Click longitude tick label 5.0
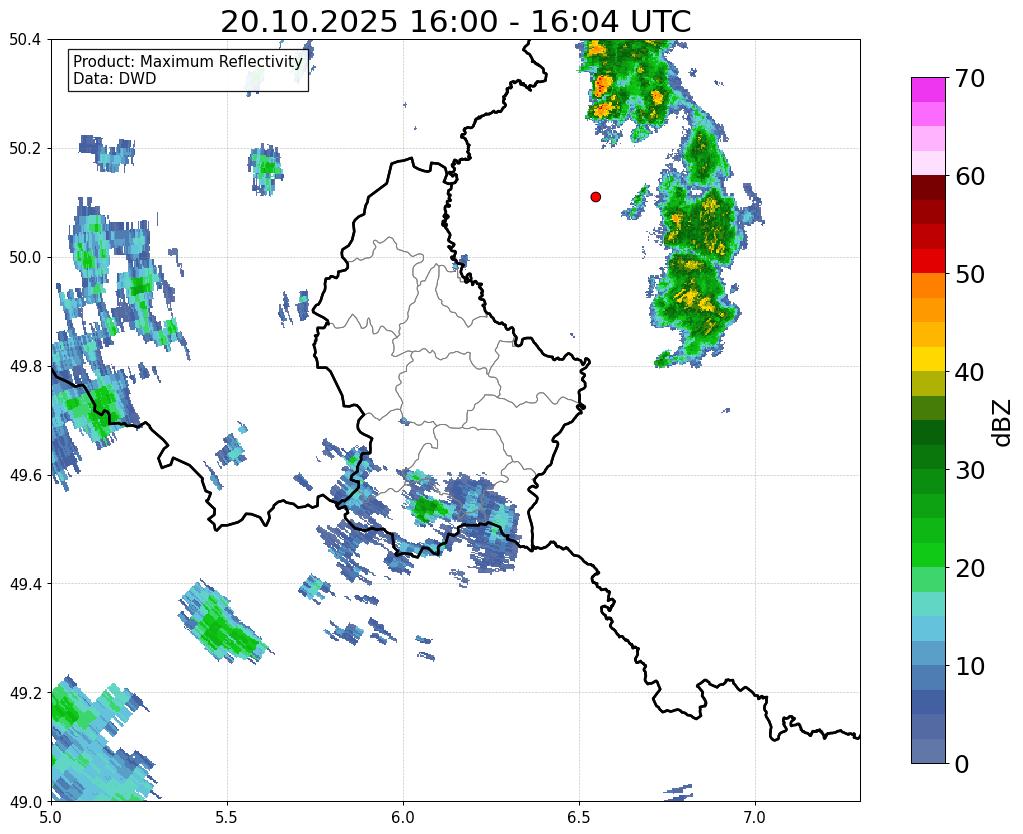Image resolution: width=1023 pixels, height=834 pixels. click(x=51, y=818)
